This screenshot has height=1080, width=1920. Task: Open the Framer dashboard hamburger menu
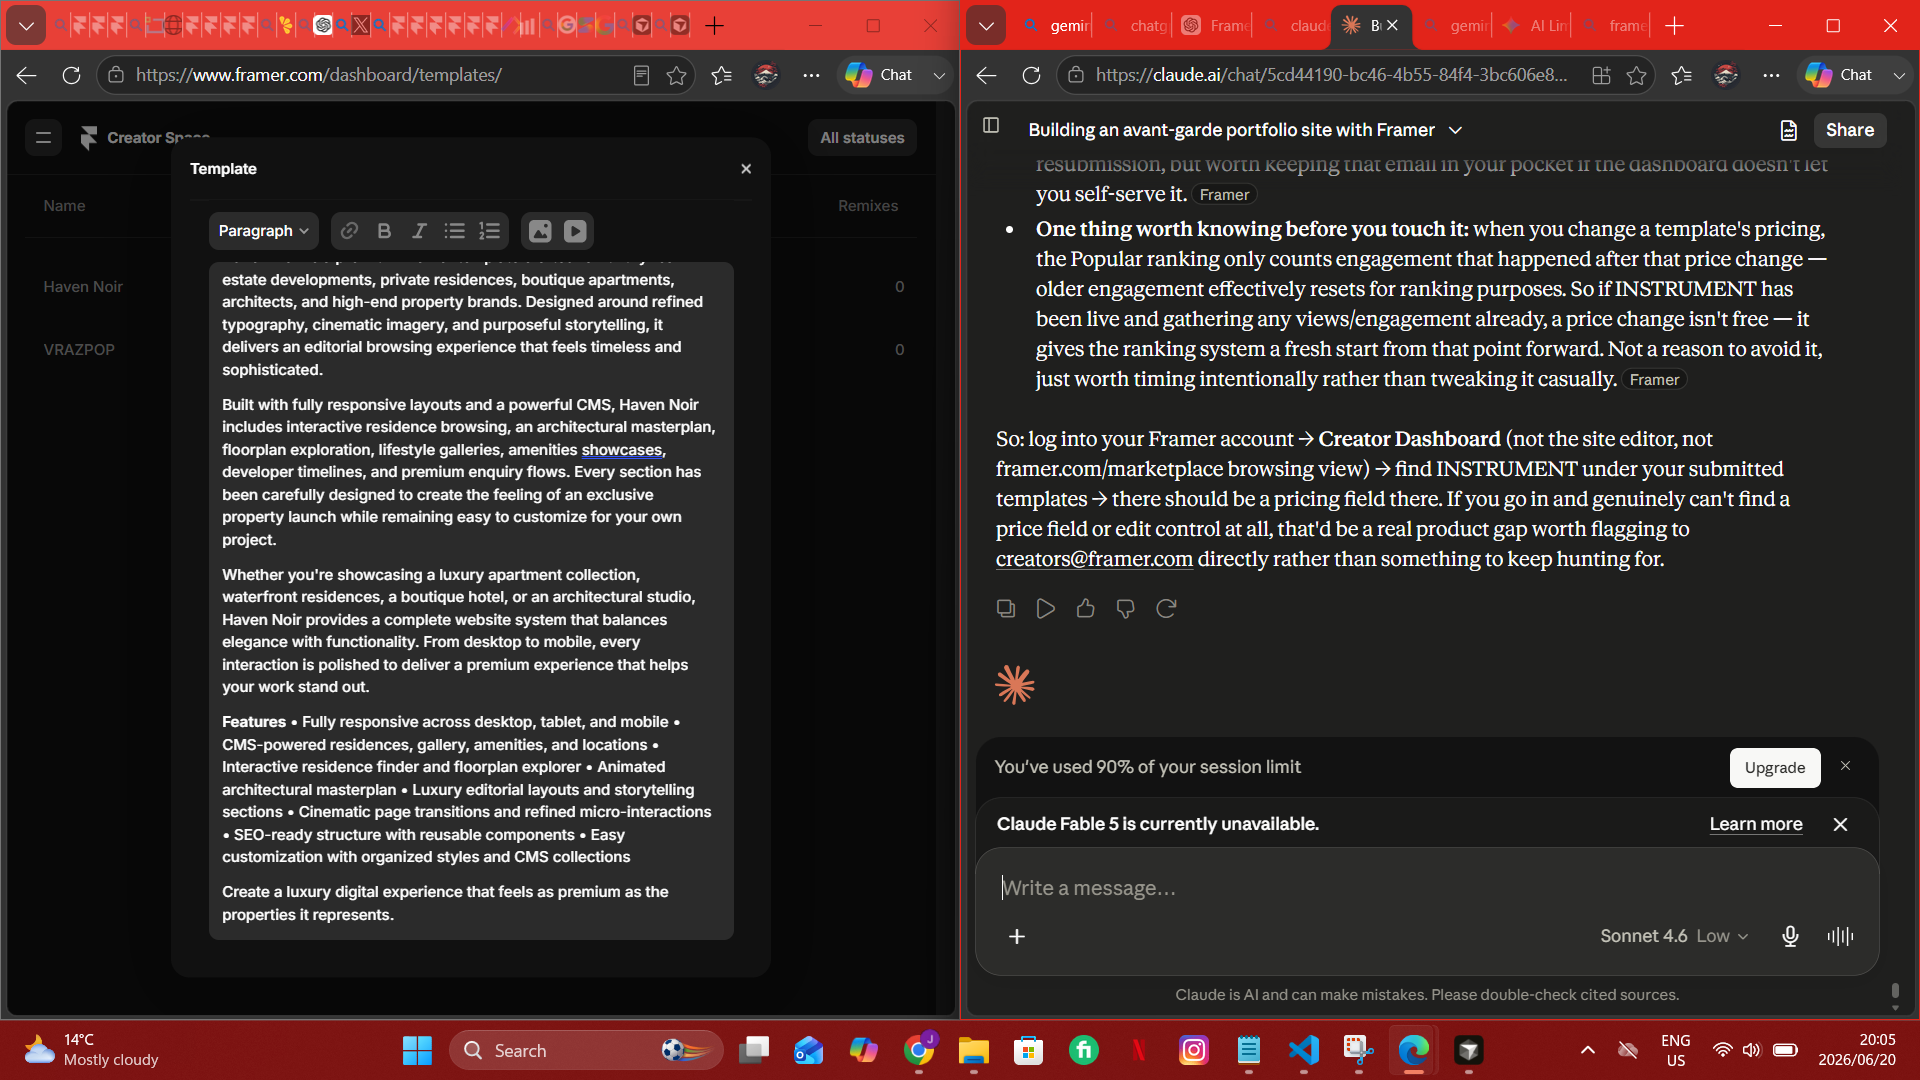coord(43,138)
